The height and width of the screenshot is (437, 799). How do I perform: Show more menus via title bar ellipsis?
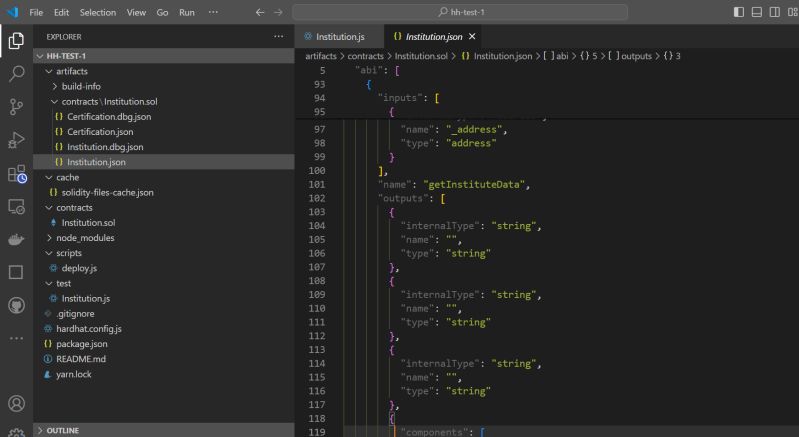pyautogui.click(x=213, y=12)
